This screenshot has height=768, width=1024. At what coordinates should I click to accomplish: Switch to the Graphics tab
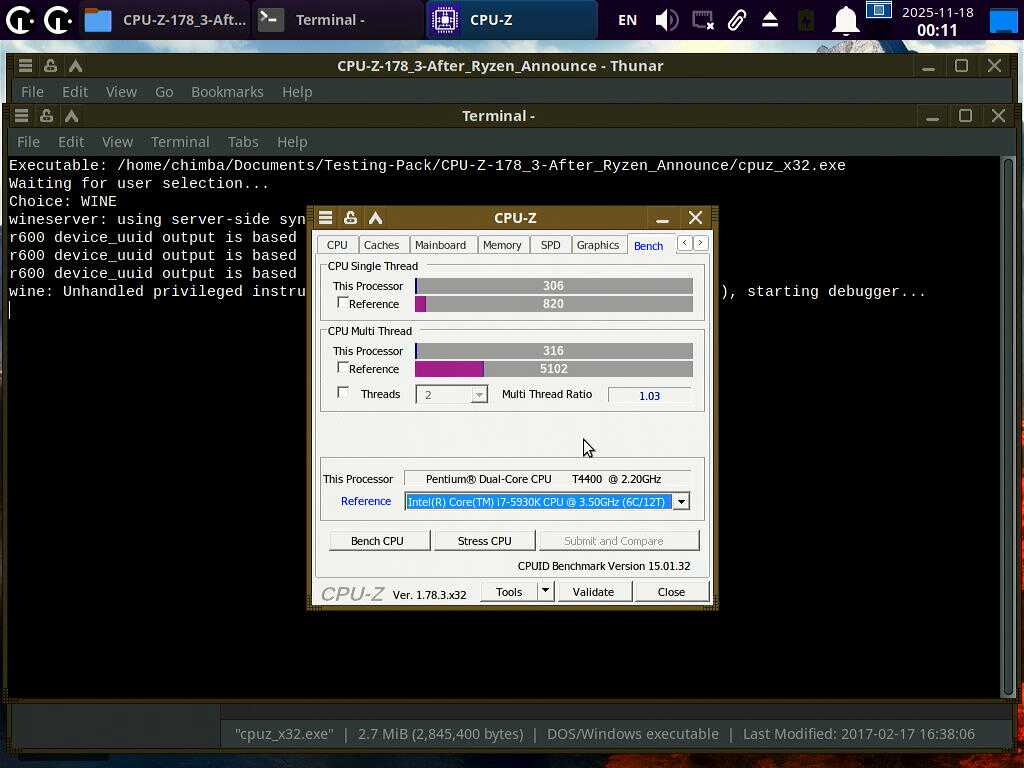coord(598,245)
